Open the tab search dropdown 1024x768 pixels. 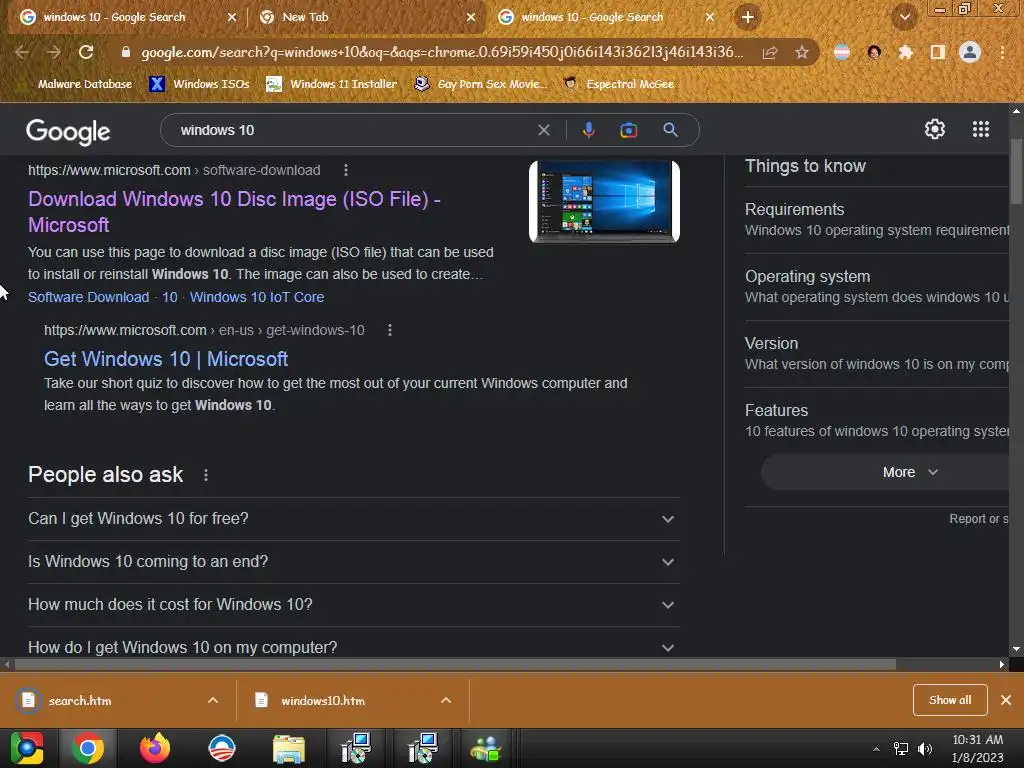904,17
